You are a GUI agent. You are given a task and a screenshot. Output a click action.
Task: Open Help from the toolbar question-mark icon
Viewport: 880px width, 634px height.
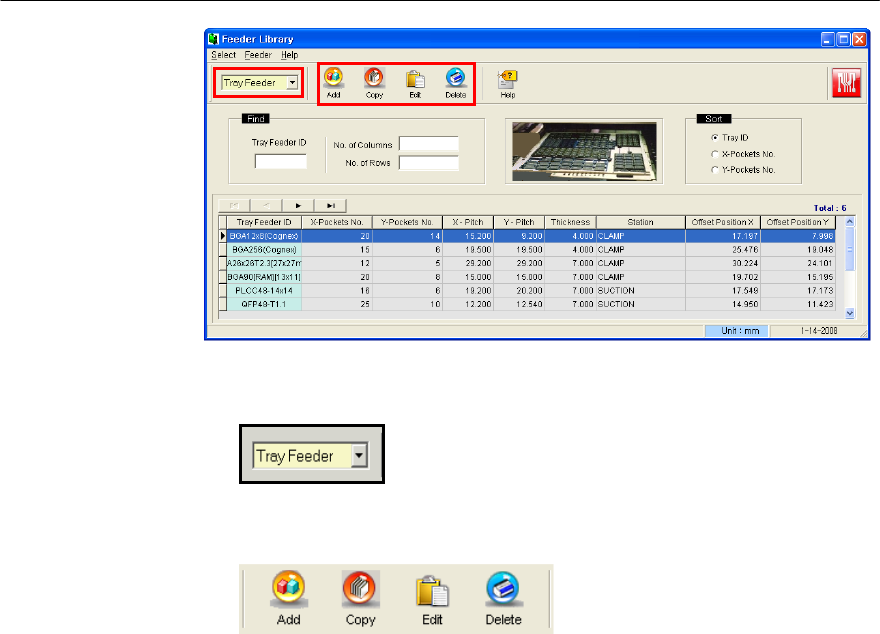pos(507,79)
